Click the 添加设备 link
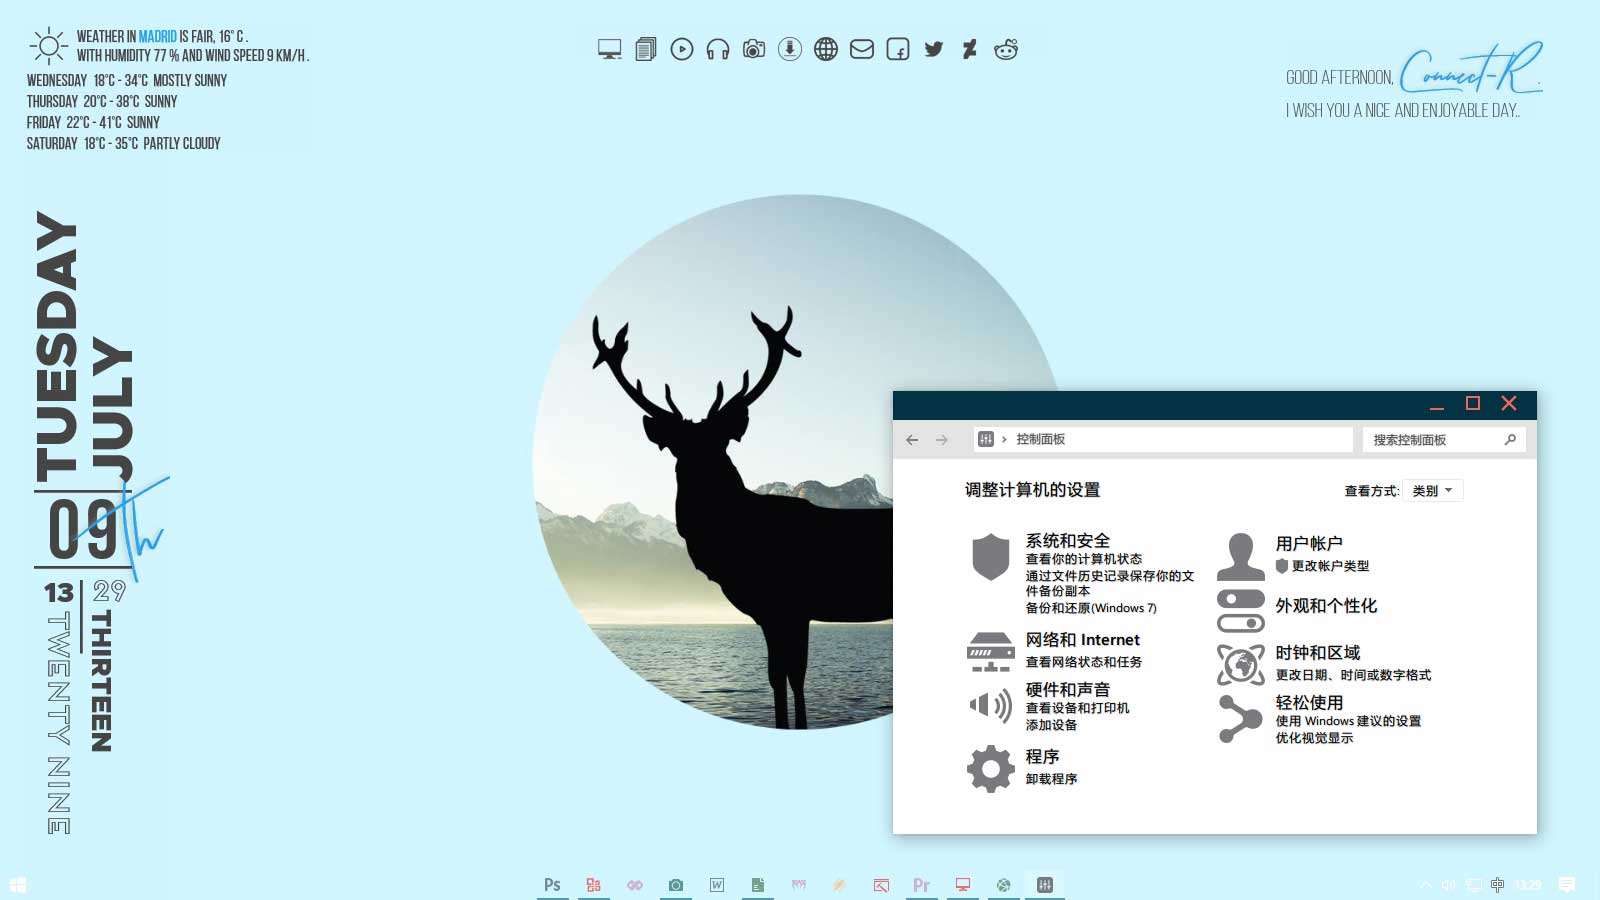 tap(1051, 725)
